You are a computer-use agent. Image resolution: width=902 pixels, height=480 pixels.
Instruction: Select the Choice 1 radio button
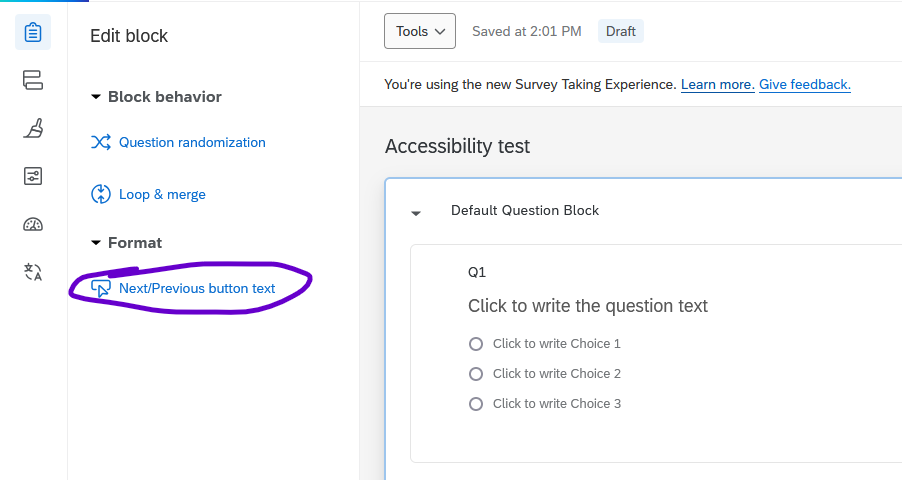coord(476,344)
